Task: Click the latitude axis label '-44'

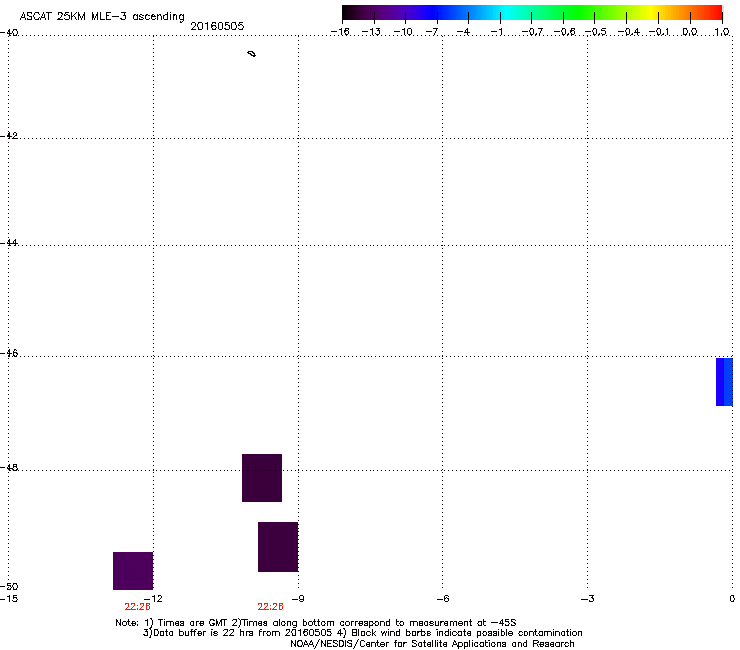Action: point(9,243)
